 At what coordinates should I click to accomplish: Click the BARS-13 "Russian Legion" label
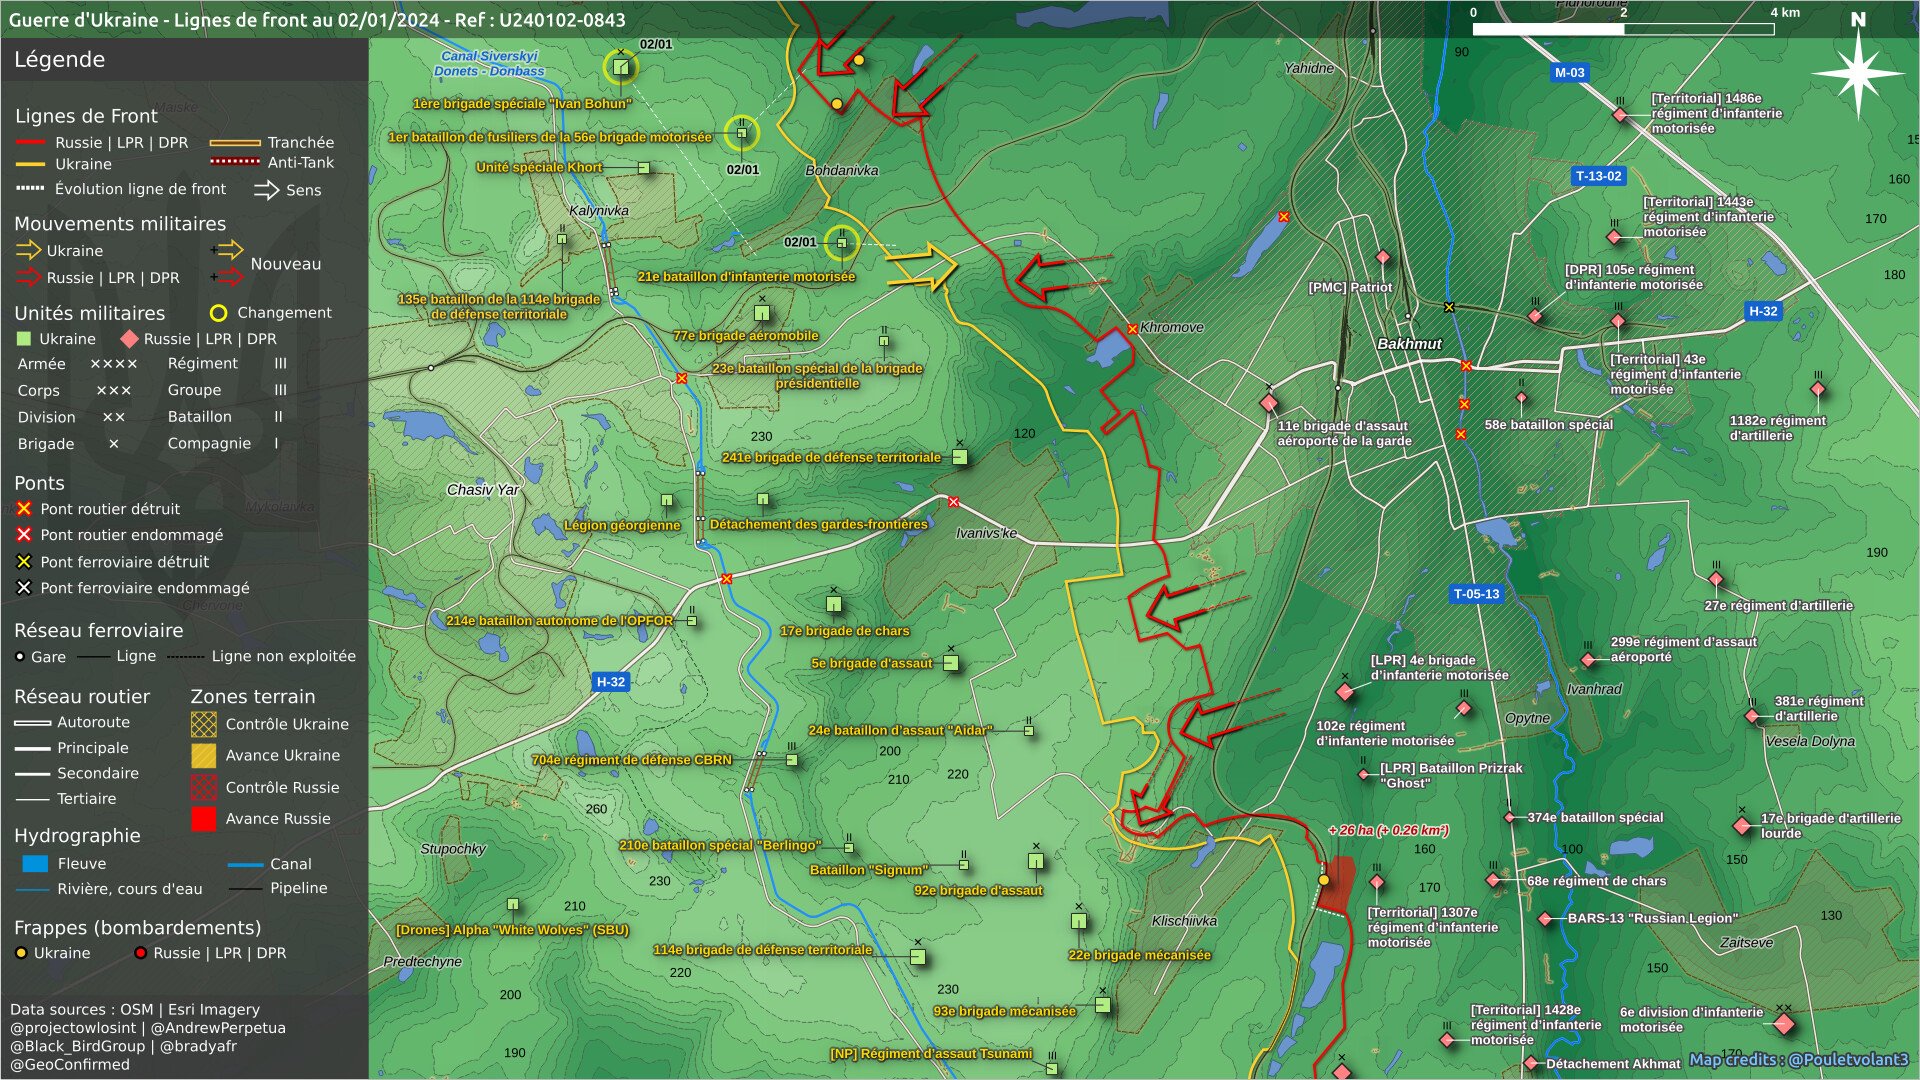click(x=1653, y=919)
